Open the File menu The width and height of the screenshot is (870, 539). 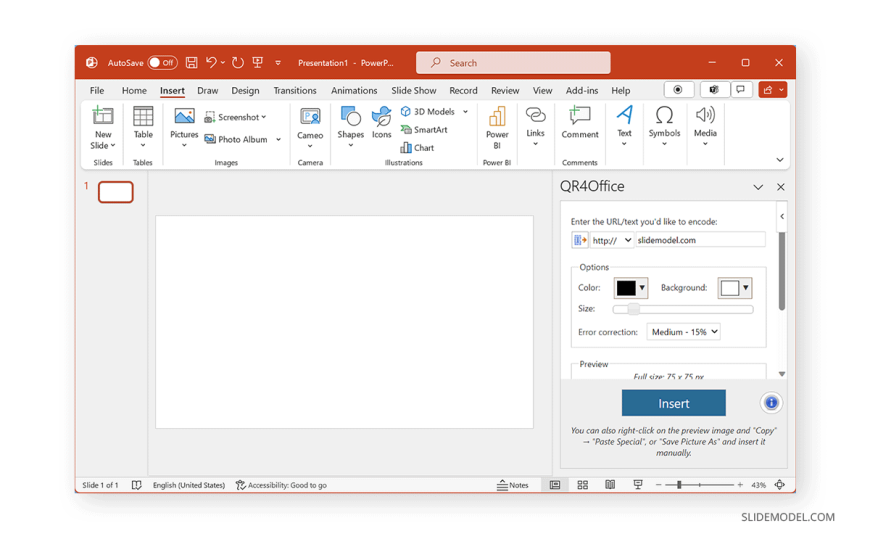(x=97, y=90)
